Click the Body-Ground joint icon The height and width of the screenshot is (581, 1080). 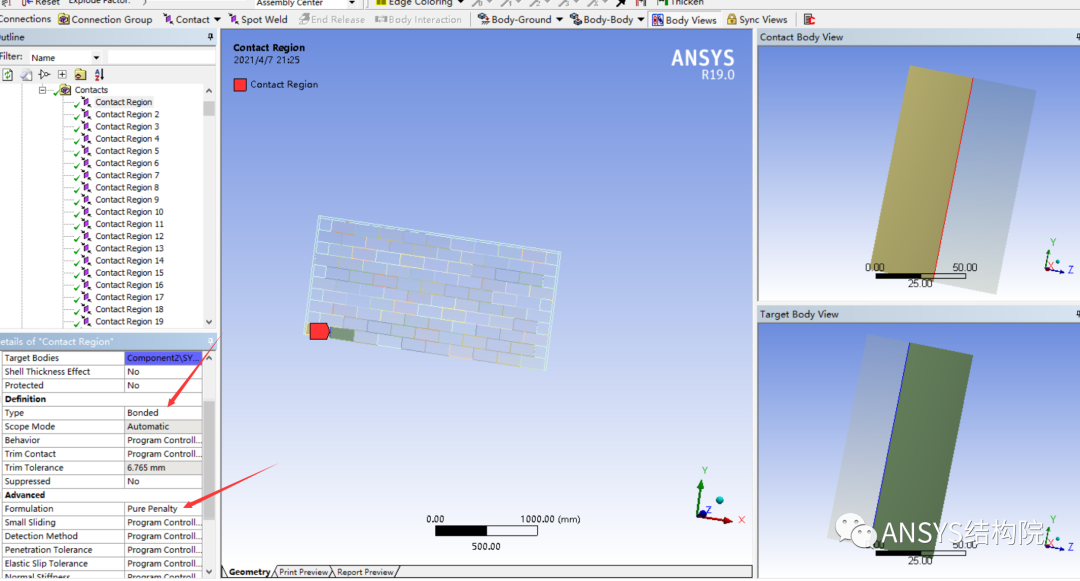tap(484, 19)
